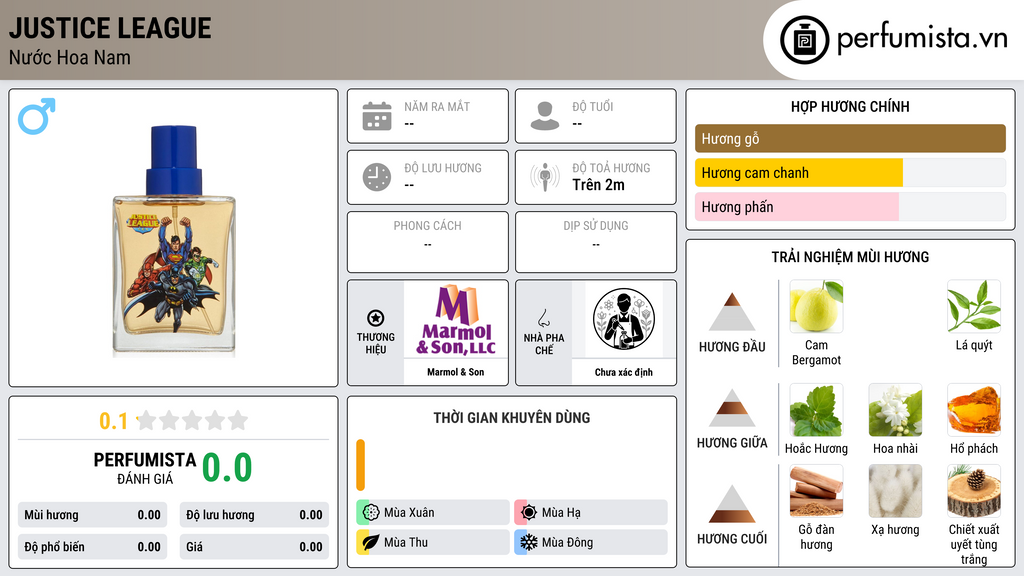Viewport: 1024px width, 576px height.
Task: Click the person icon for Độ tuổi
Action: click(x=545, y=116)
